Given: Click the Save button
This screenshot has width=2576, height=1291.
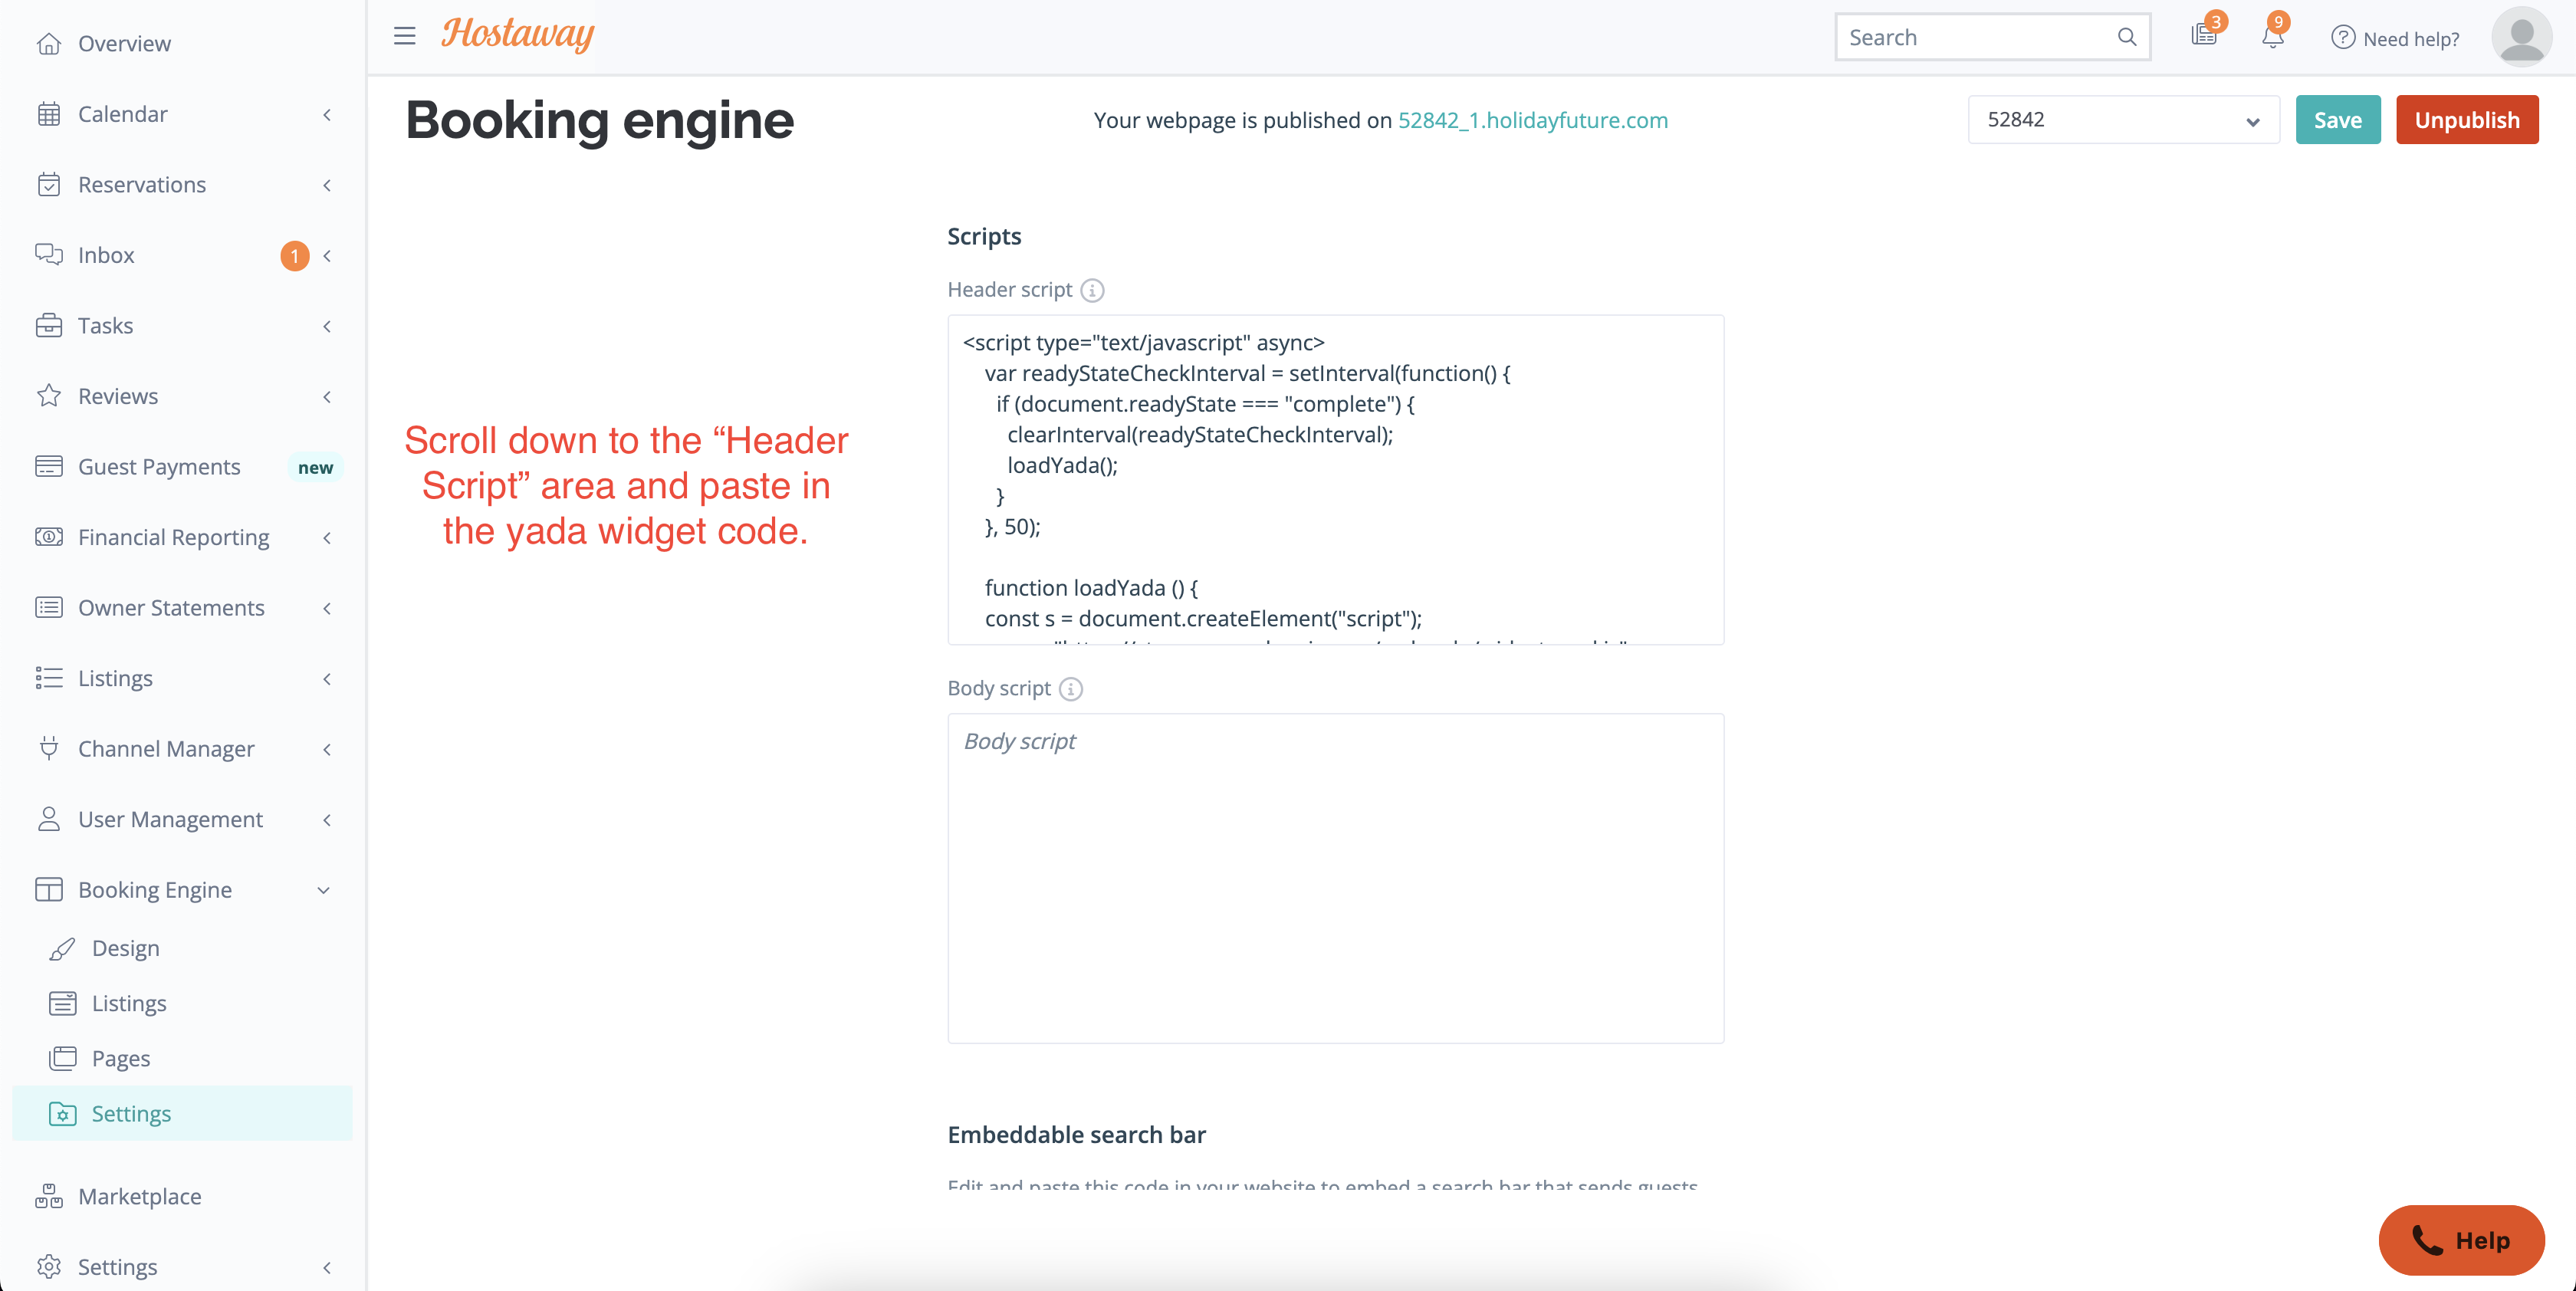Looking at the screenshot, I should (x=2337, y=120).
